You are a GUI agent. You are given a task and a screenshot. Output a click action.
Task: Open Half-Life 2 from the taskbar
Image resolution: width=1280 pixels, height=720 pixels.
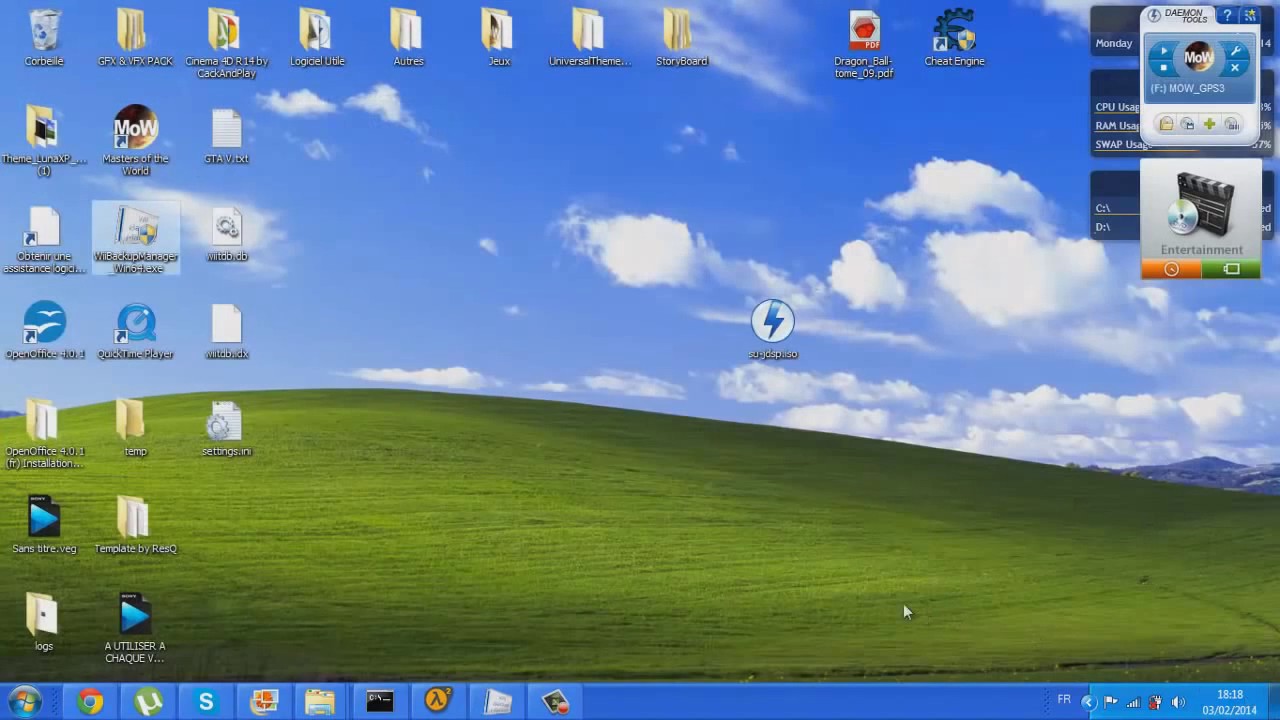click(x=438, y=702)
